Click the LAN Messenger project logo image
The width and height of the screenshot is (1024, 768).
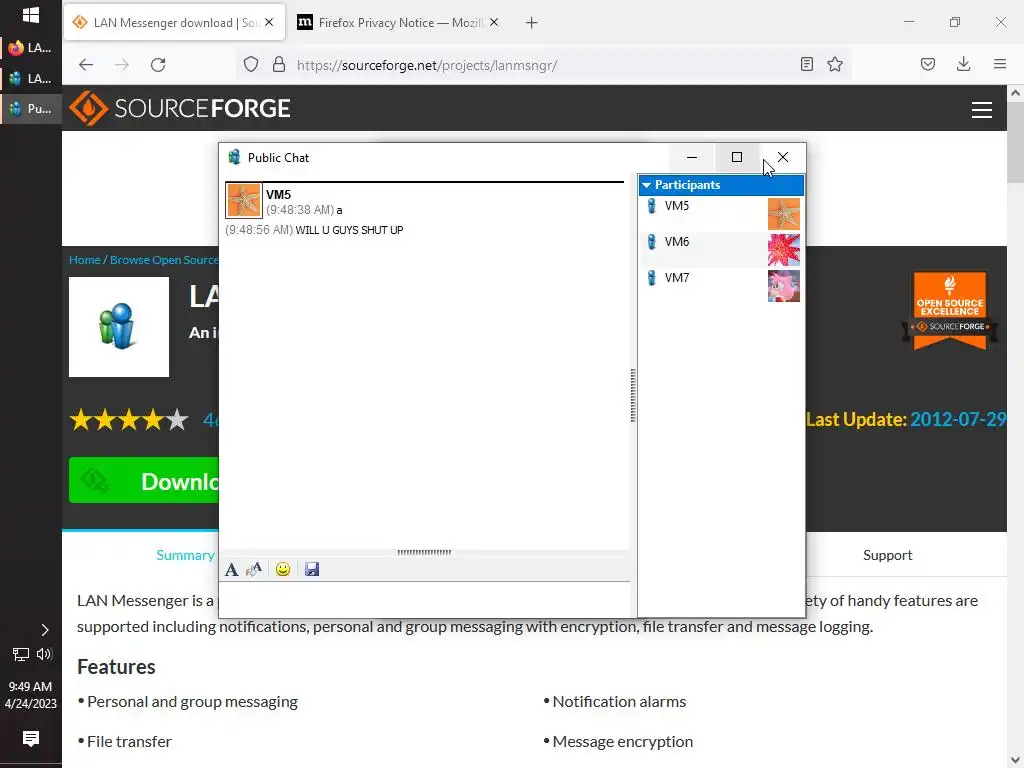(119, 327)
